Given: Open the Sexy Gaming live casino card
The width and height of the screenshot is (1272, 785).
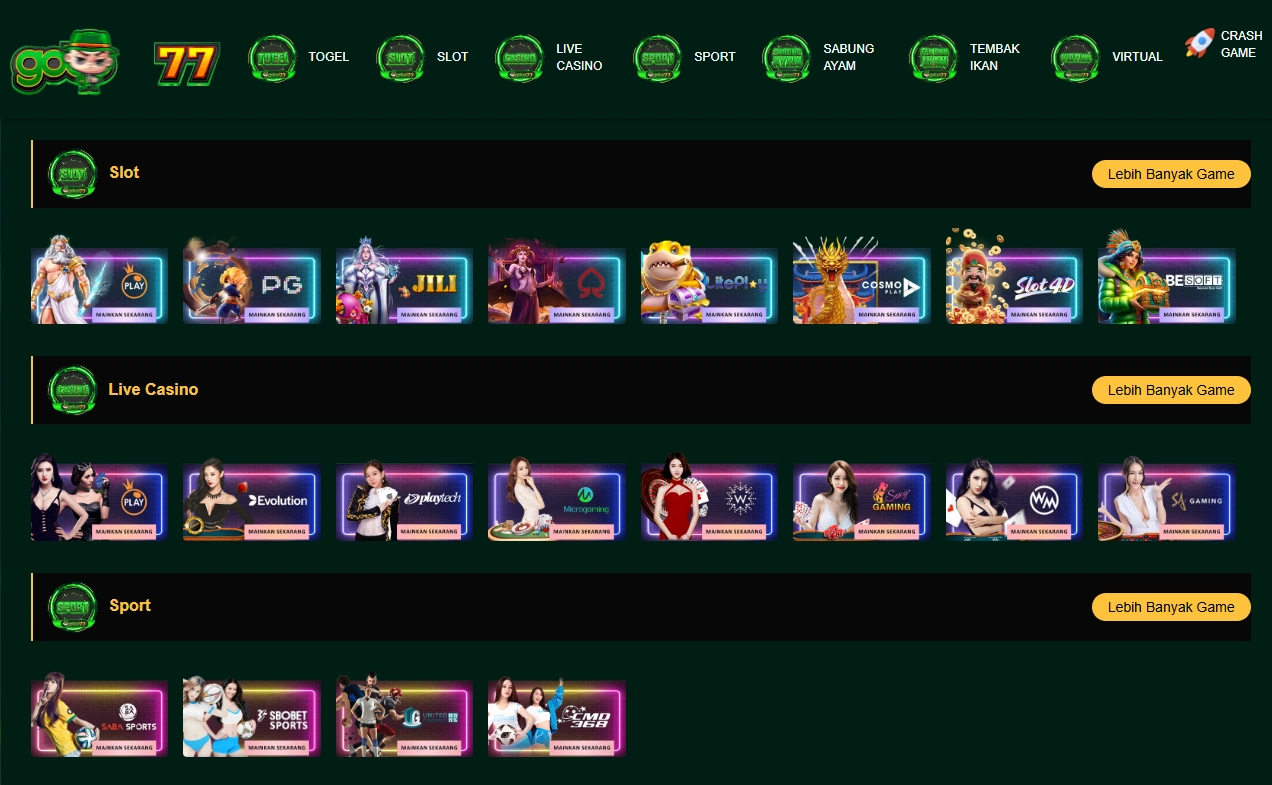Looking at the screenshot, I should [862, 499].
